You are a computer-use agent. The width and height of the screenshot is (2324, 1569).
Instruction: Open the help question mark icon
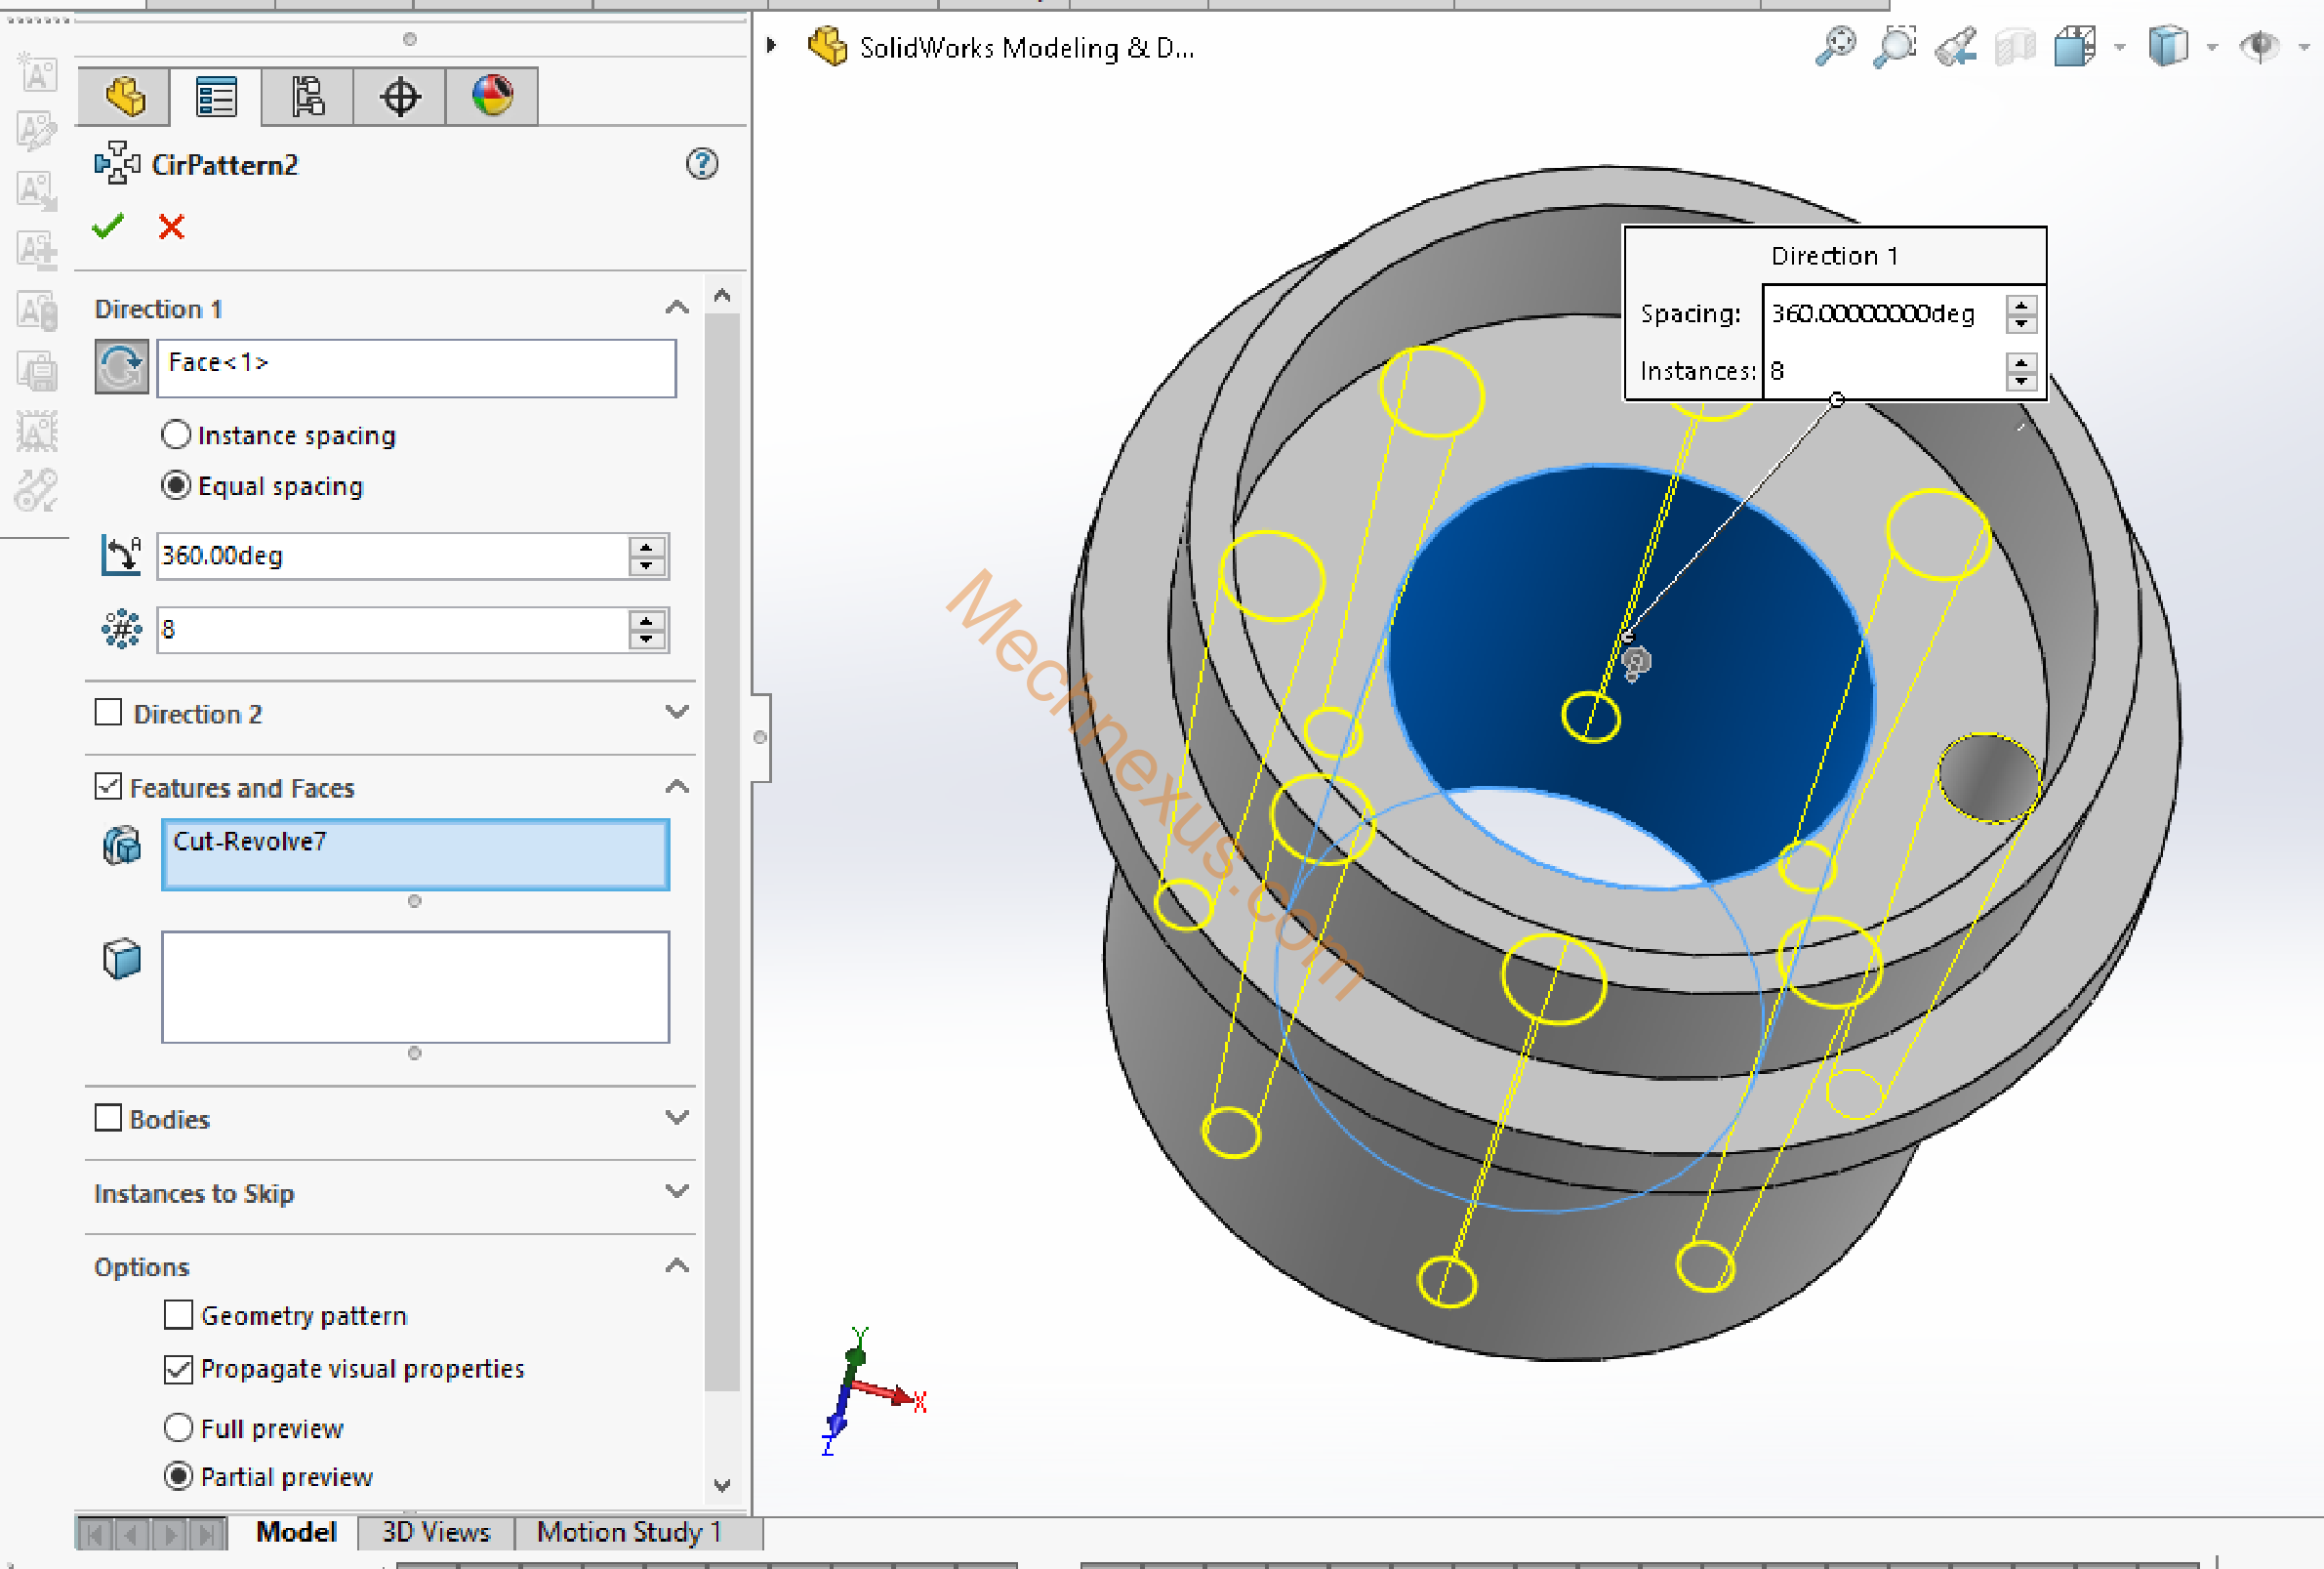[702, 164]
